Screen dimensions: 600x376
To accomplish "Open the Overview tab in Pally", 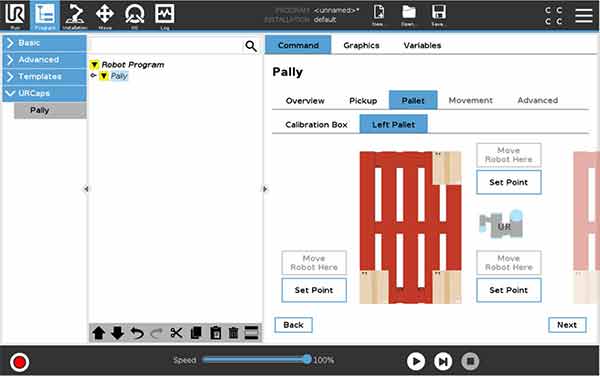I will [x=305, y=101].
